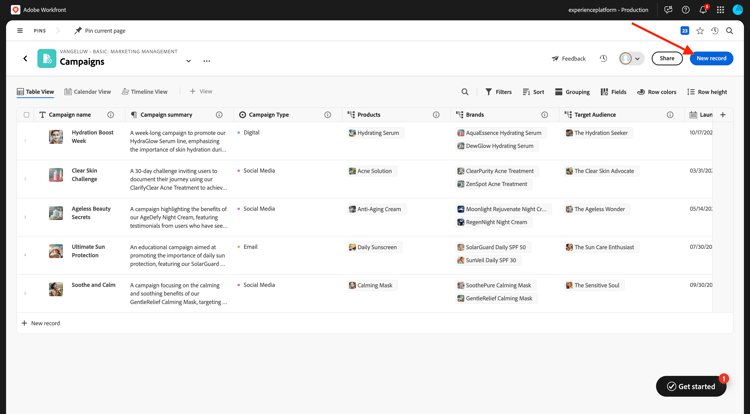Open the Grouping options
Viewport: 750px width, 414px height.
[x=572, y=92]
